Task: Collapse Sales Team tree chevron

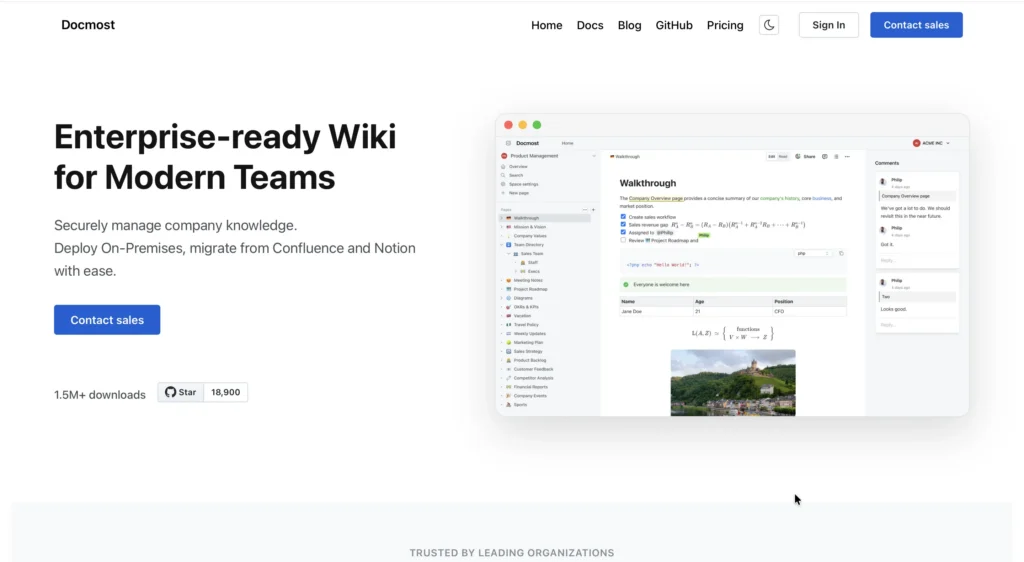Action: pyautogui.click(x=509, y=254)
